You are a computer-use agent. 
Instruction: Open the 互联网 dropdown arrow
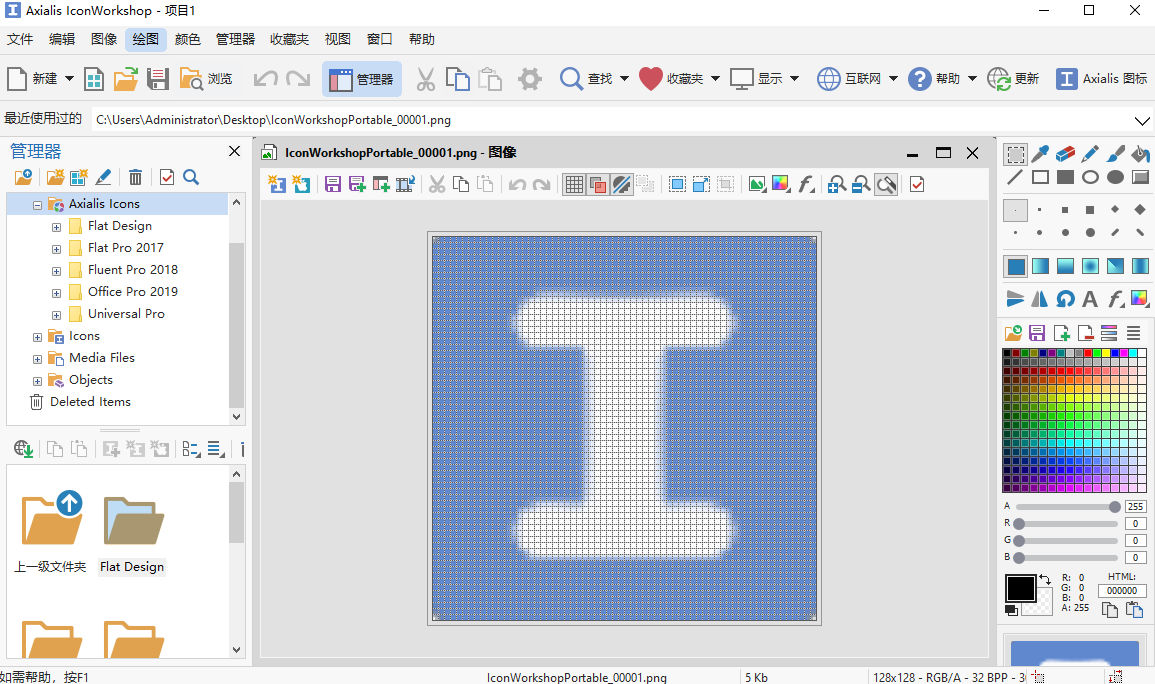coord(894,79)
